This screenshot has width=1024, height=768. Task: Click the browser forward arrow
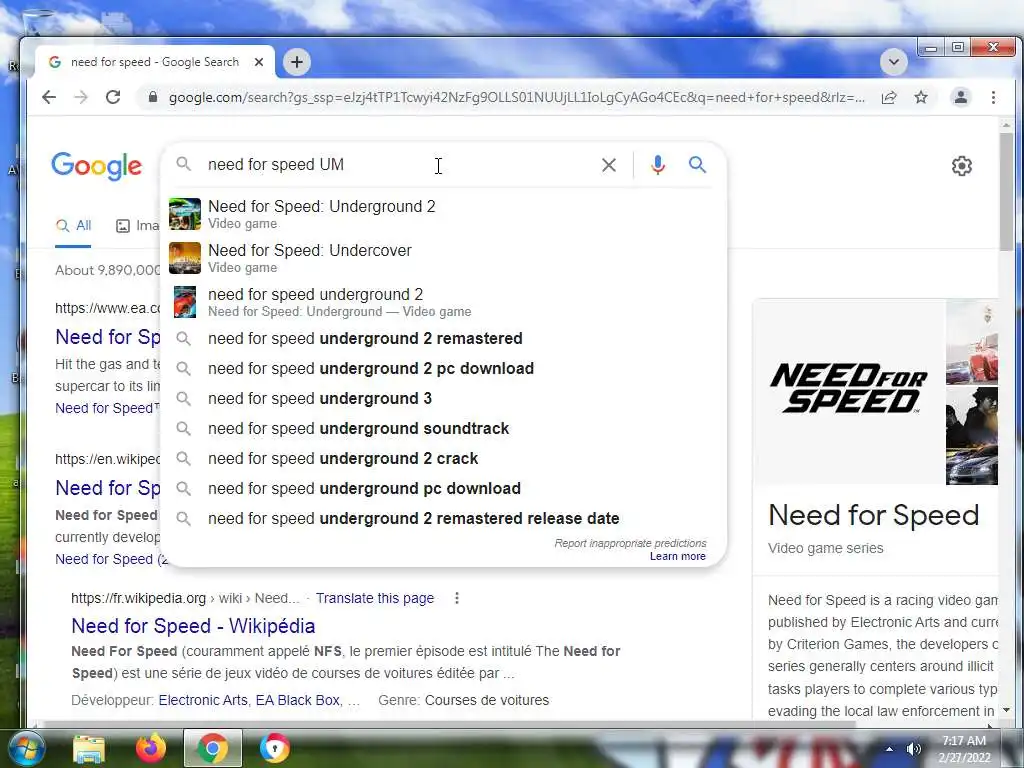[x=81, y=97]
